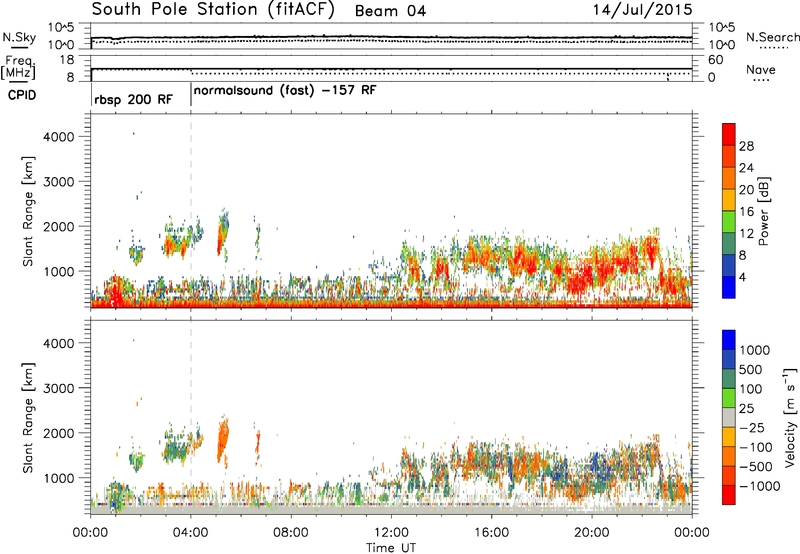The width and height of the screenshot is (800, 554).
Task: Click the 'Nave' legend label
Action: tap(761, 70)
